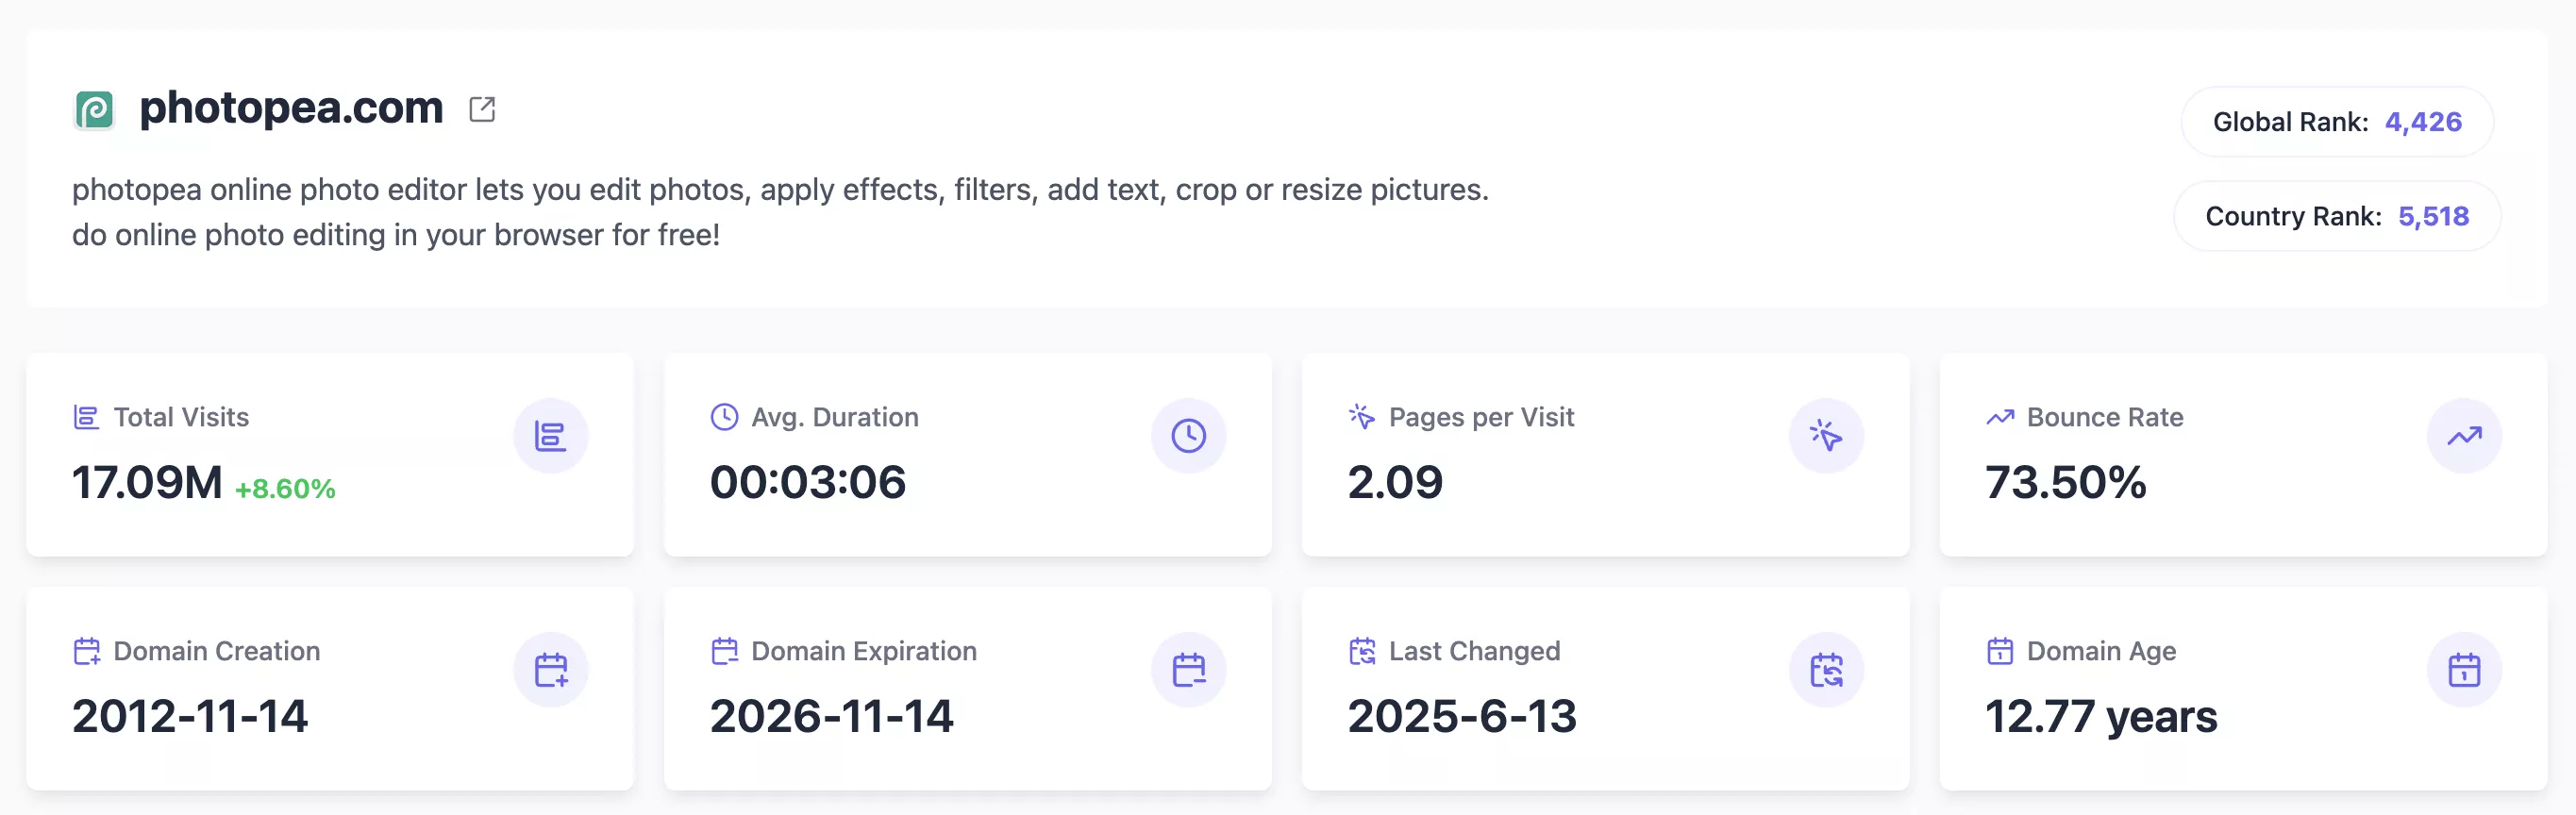Image resolution: width=2576 pixels, height=815 pixels.
Task: Click the Avg. Duration clock circle icon
Action: click(1188, 436)
